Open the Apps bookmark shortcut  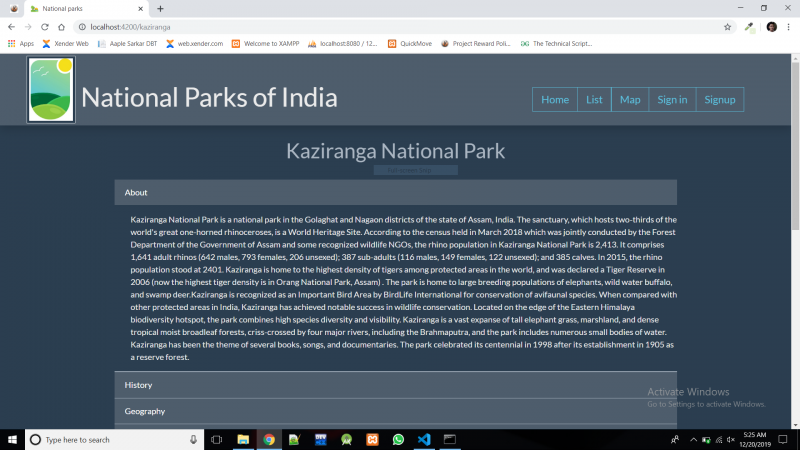point(21,44)
